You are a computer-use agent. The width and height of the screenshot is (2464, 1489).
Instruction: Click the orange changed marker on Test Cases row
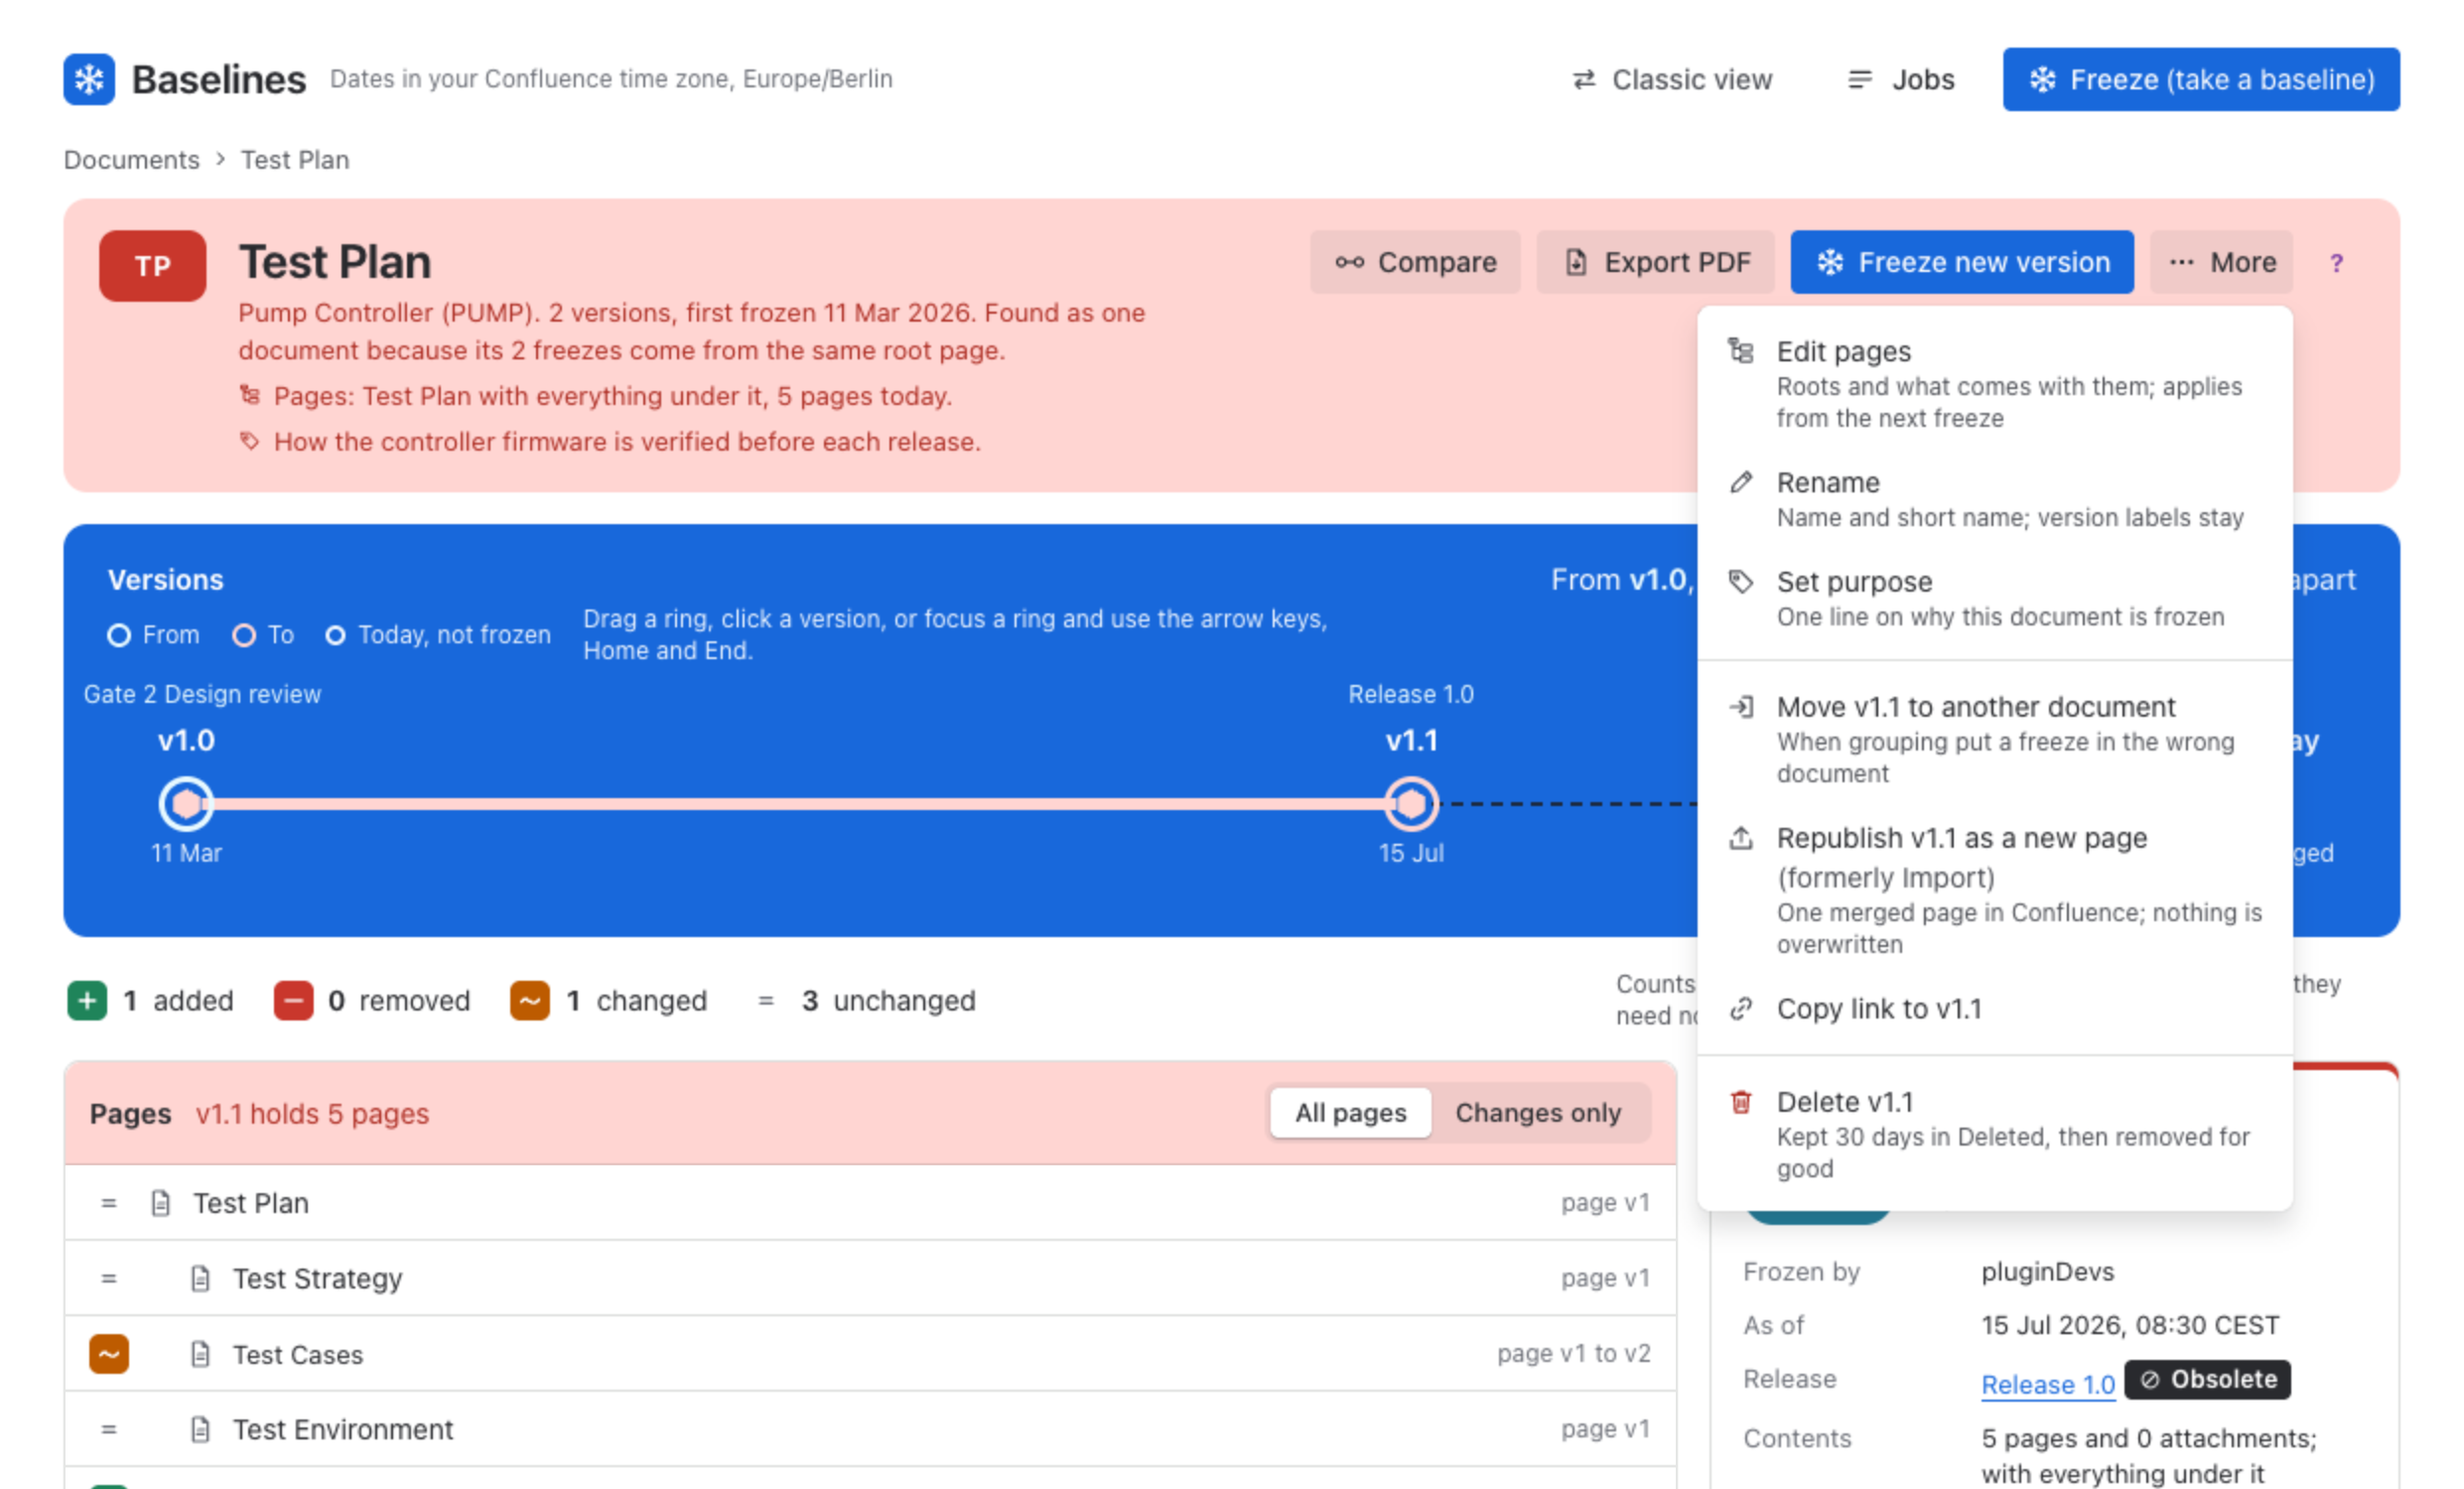[x=109, y=1354]
